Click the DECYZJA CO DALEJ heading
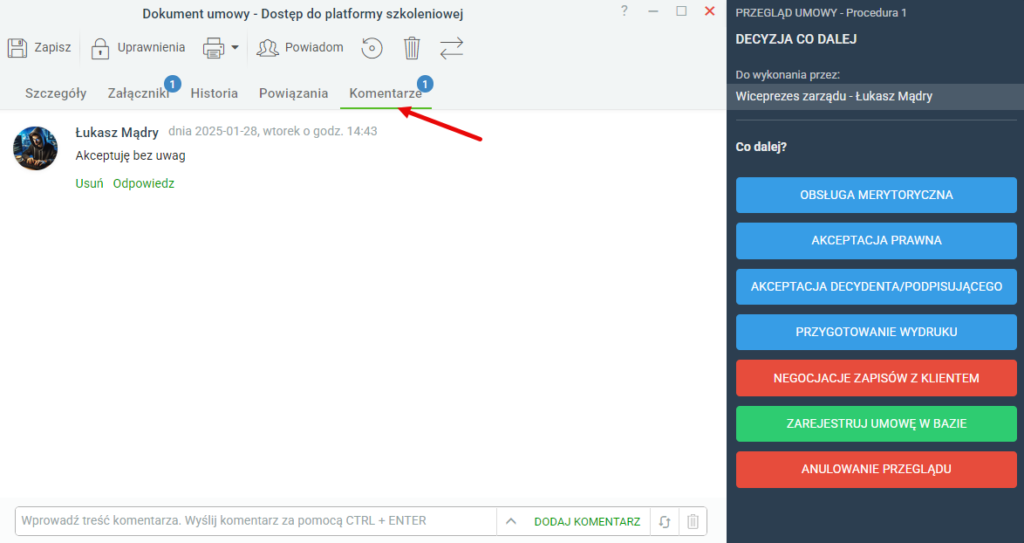Screen dimensions: 1024x543 click(x=795, y=39)
